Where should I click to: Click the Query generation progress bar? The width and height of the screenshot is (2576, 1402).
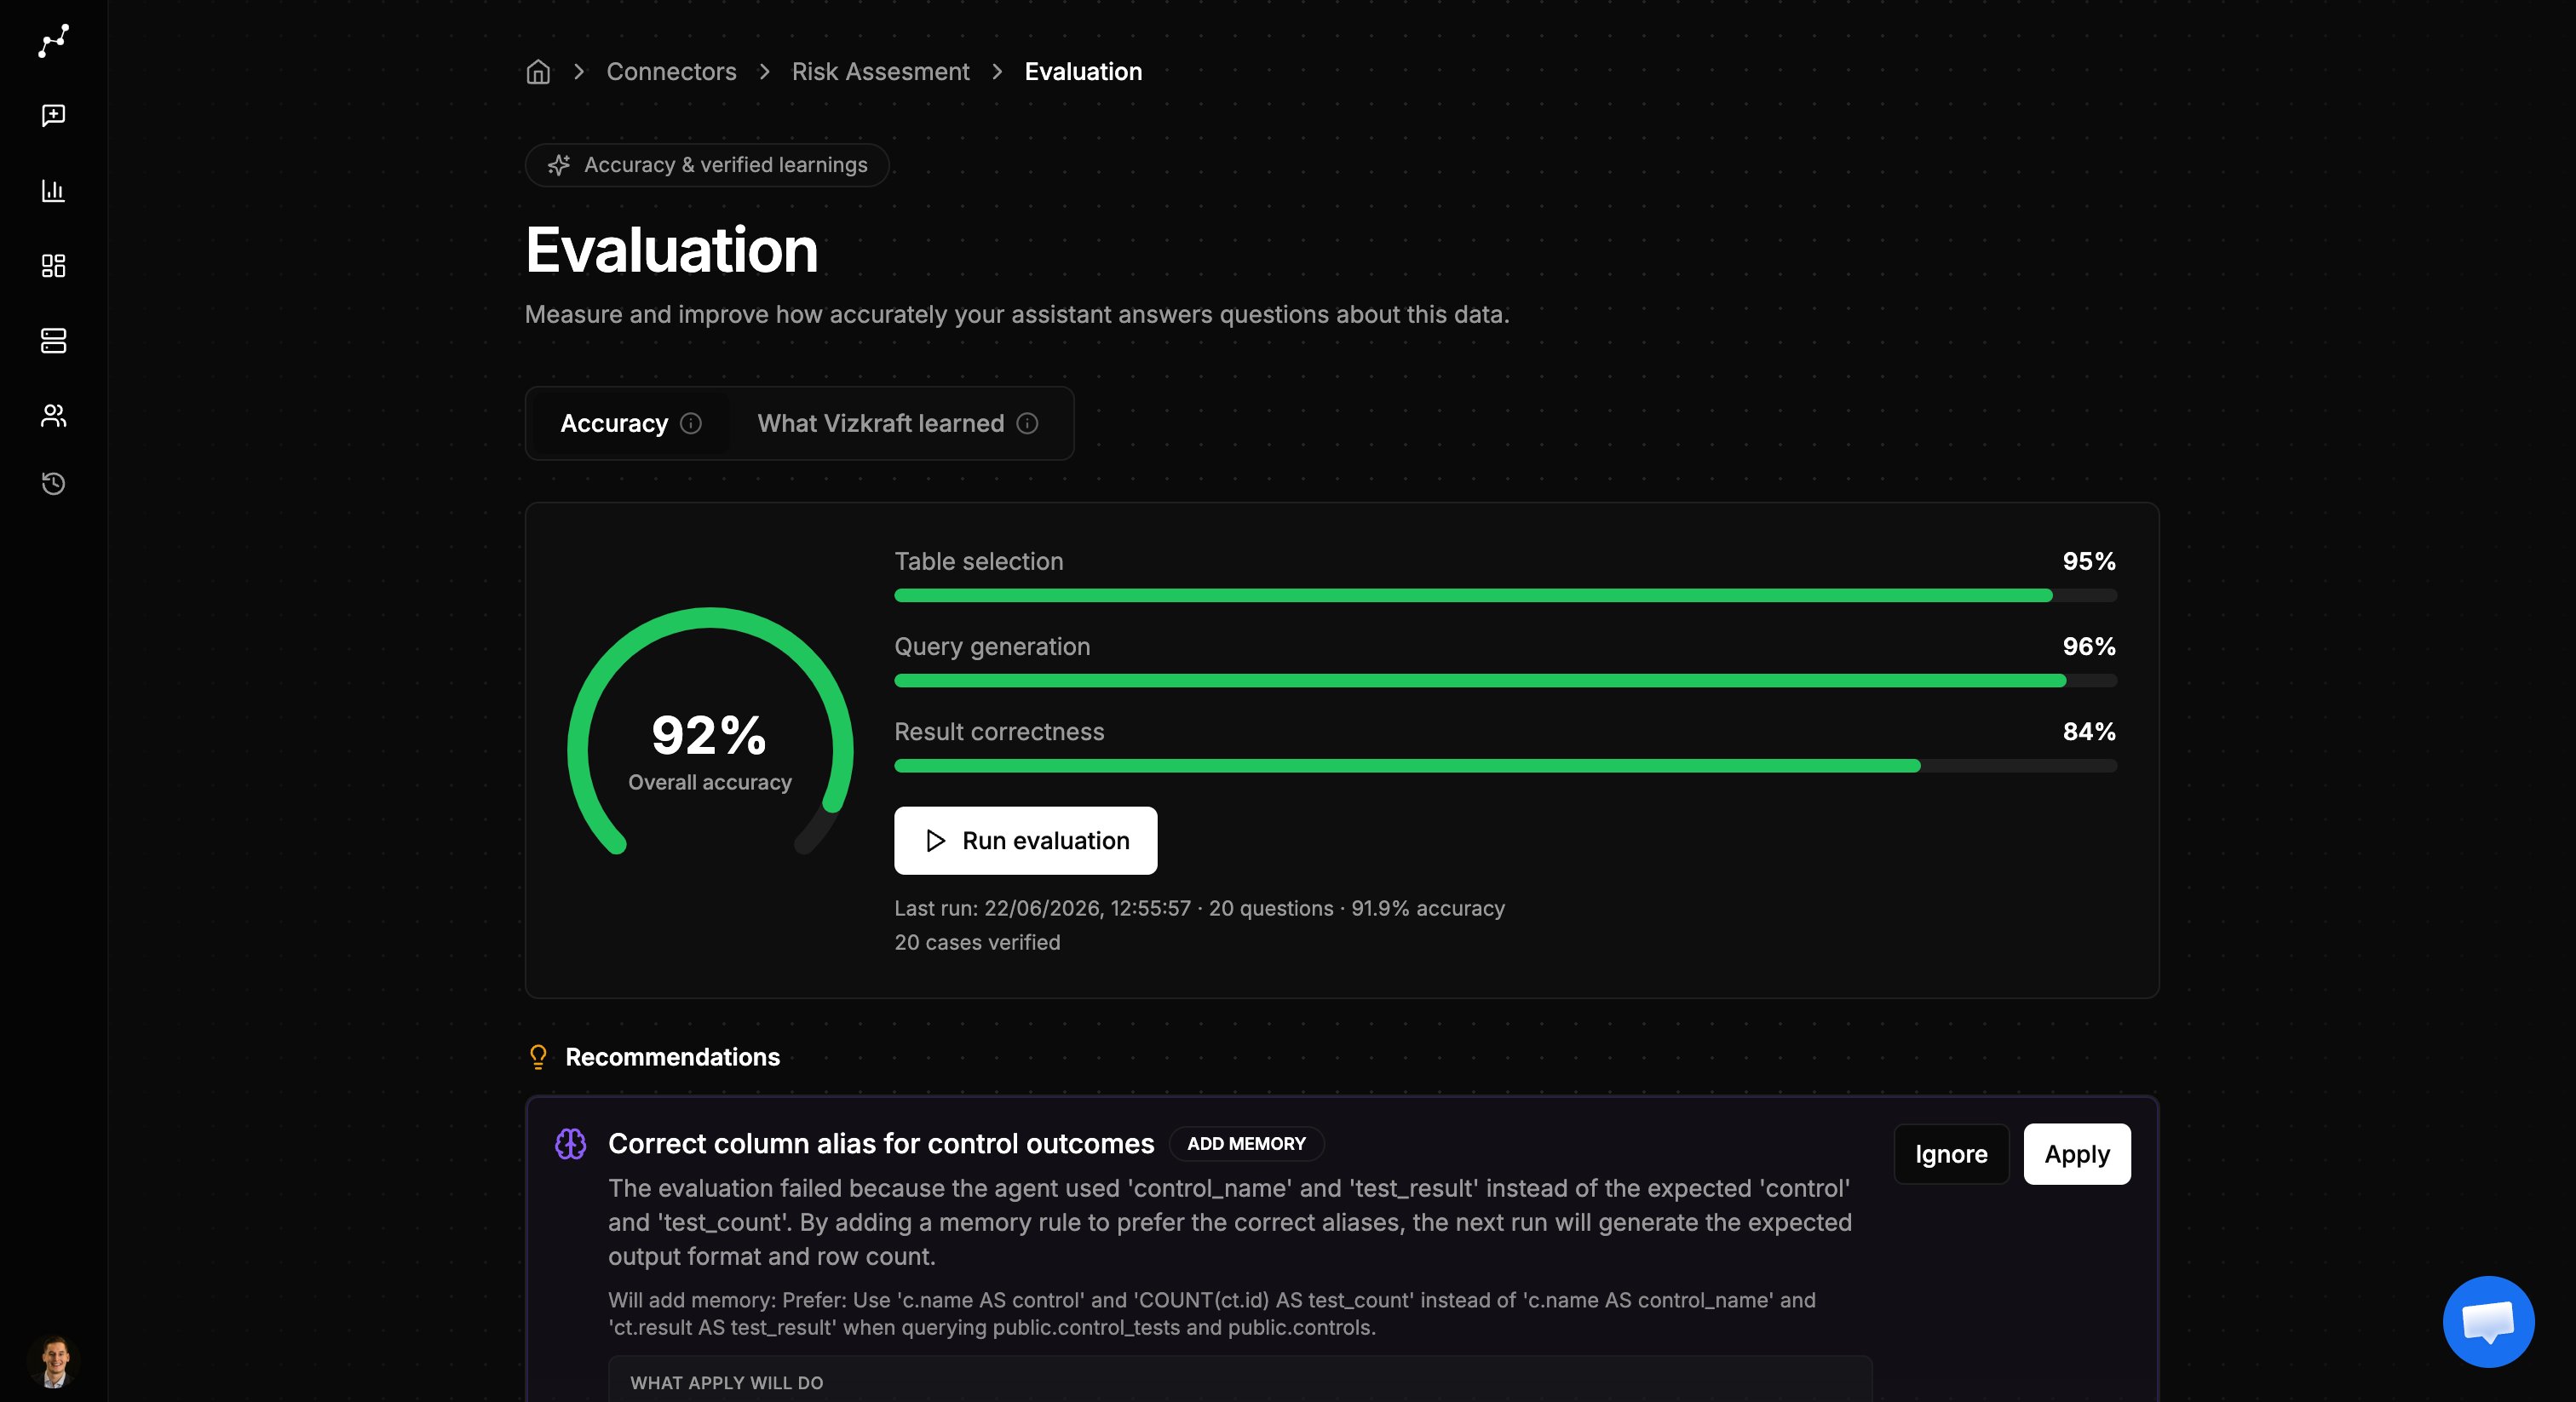point(1505,681)
